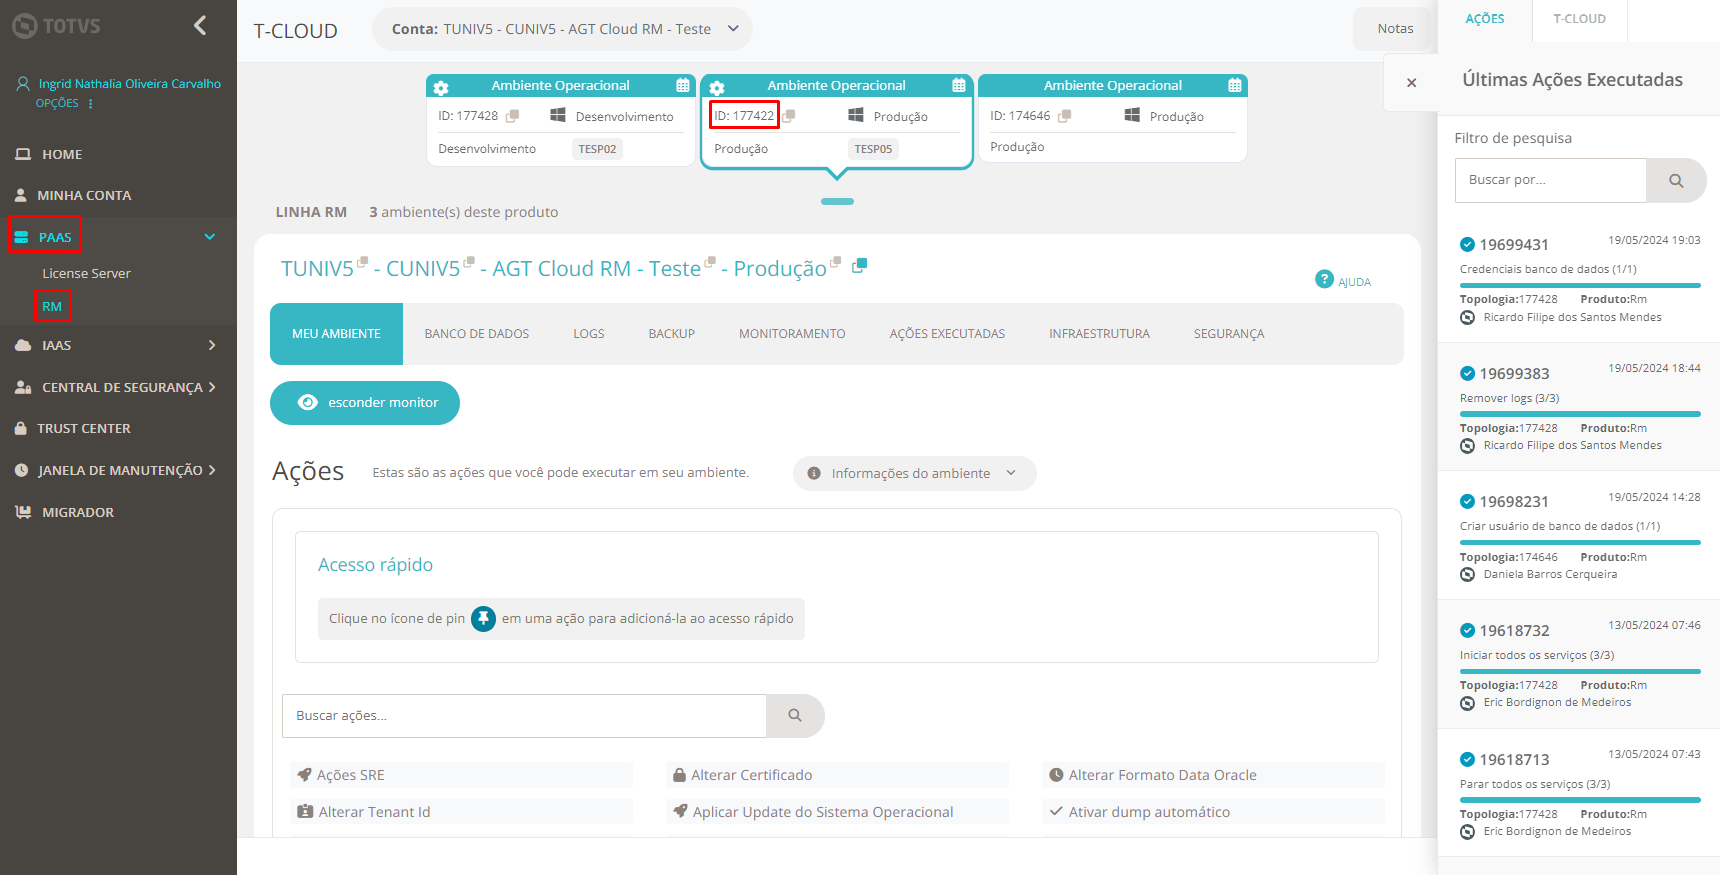
Task: Switch to T-CLOUD side tab
Action: tap(1578, 19)
